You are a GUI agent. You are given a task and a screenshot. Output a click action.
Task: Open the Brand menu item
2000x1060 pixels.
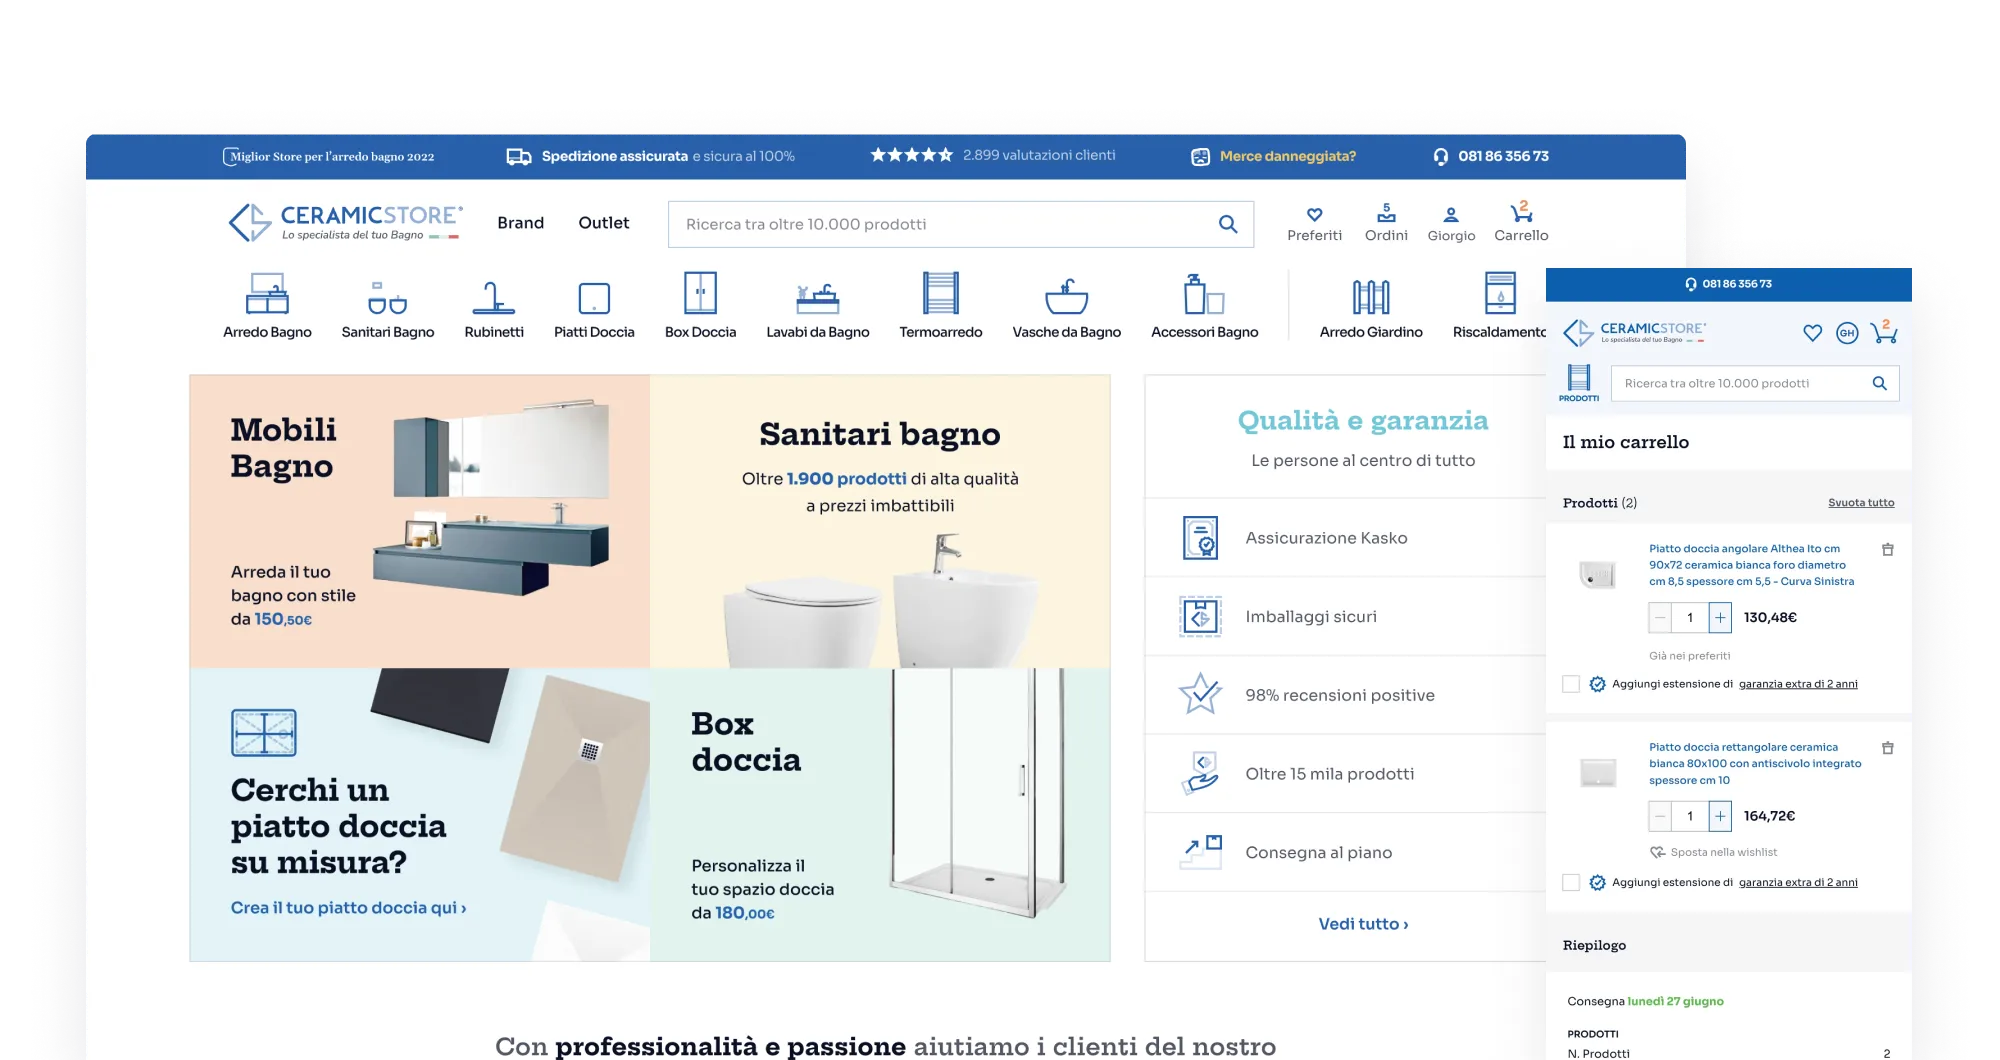pyautogui.click(x=520, y=223)
